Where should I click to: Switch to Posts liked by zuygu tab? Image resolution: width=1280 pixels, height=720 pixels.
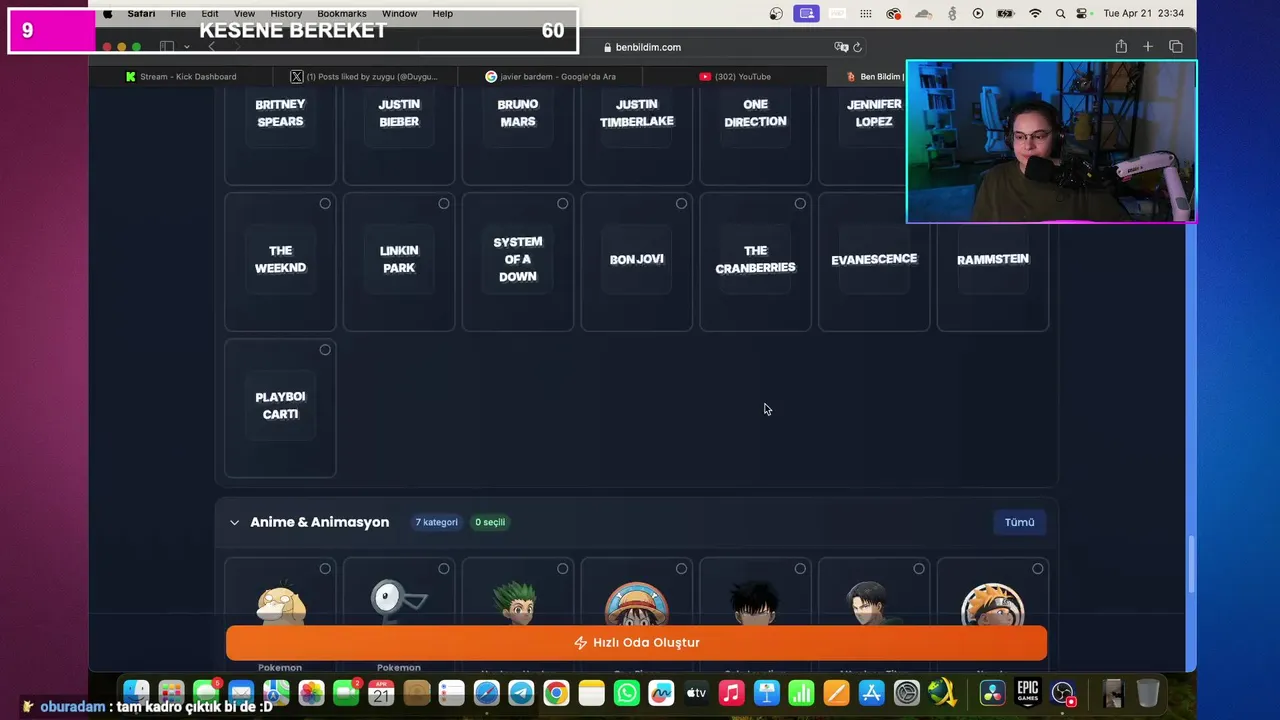(364, 76)
